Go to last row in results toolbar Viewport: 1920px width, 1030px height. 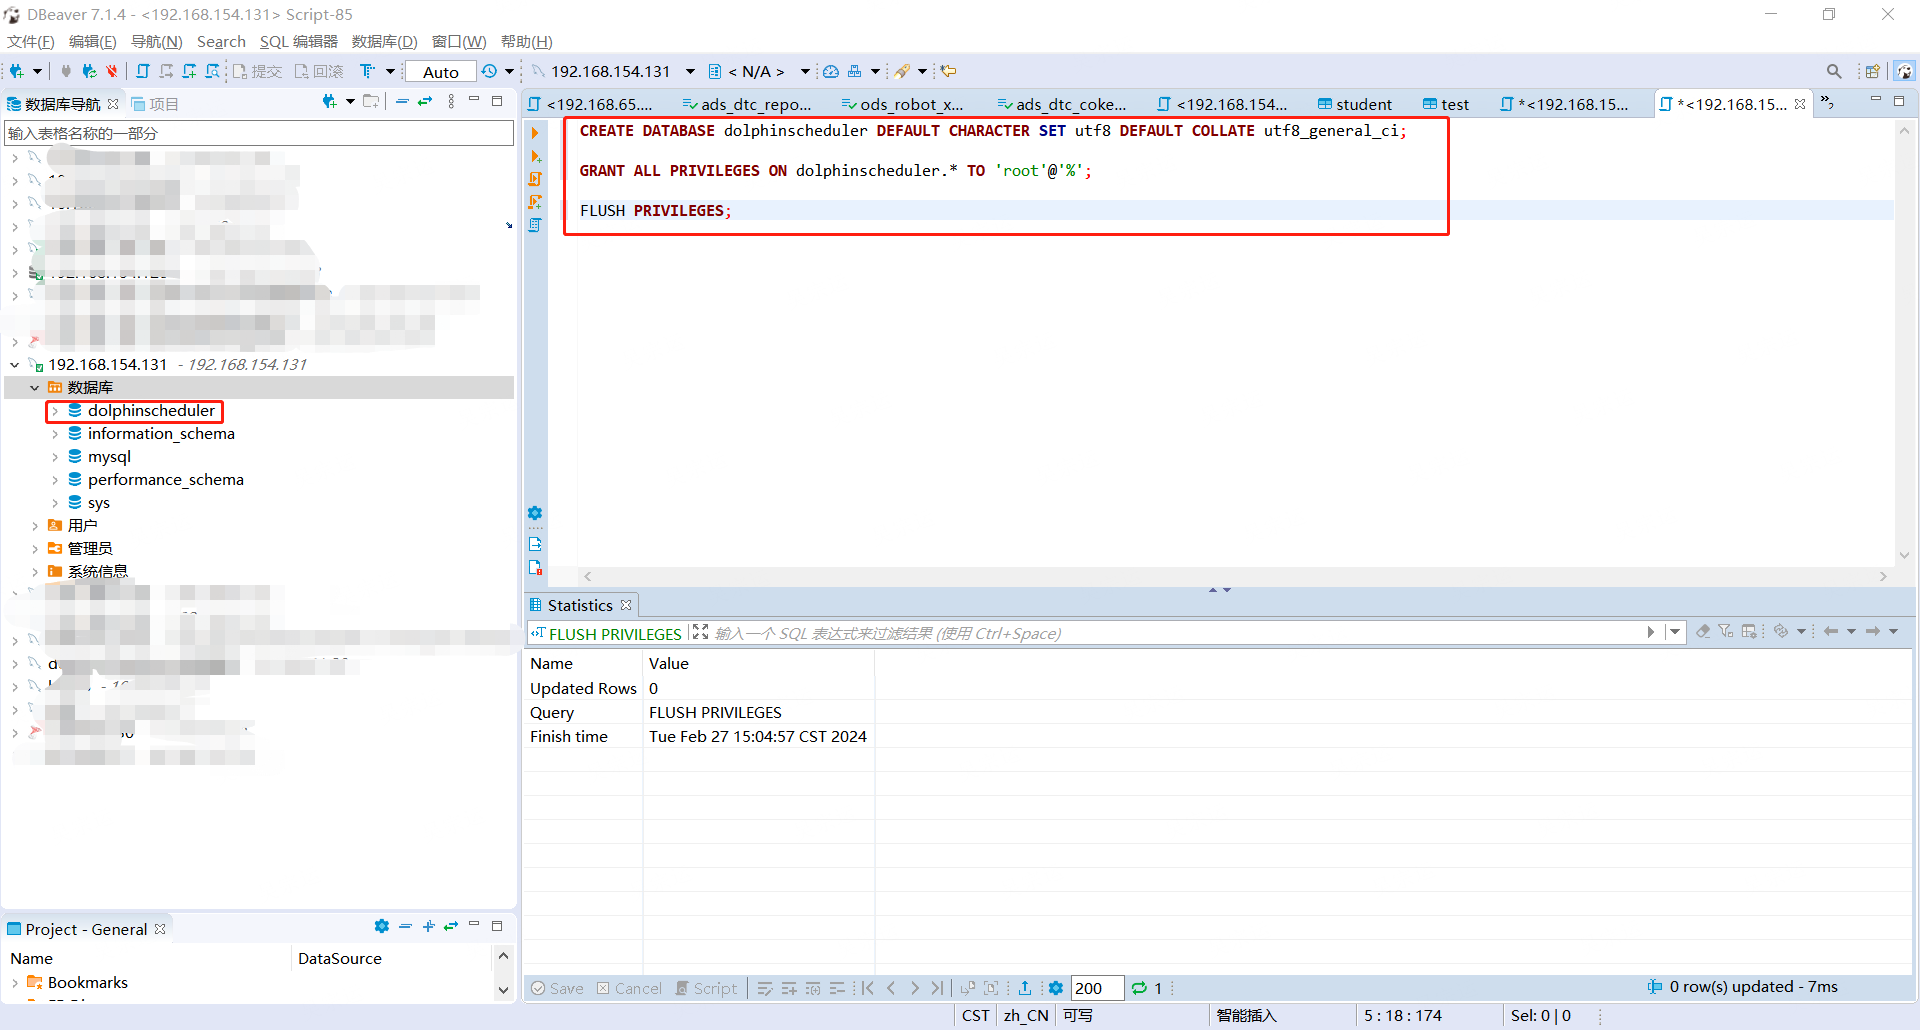click(937, 988)
